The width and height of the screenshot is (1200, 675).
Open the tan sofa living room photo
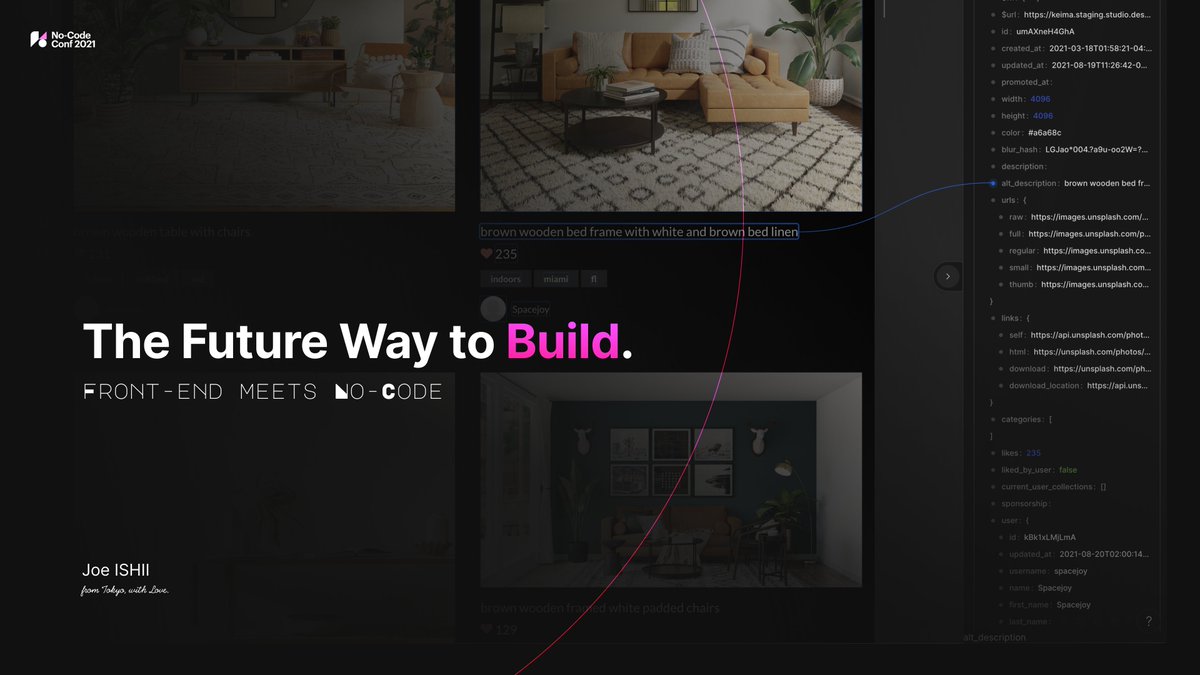[x=671, y=106]
